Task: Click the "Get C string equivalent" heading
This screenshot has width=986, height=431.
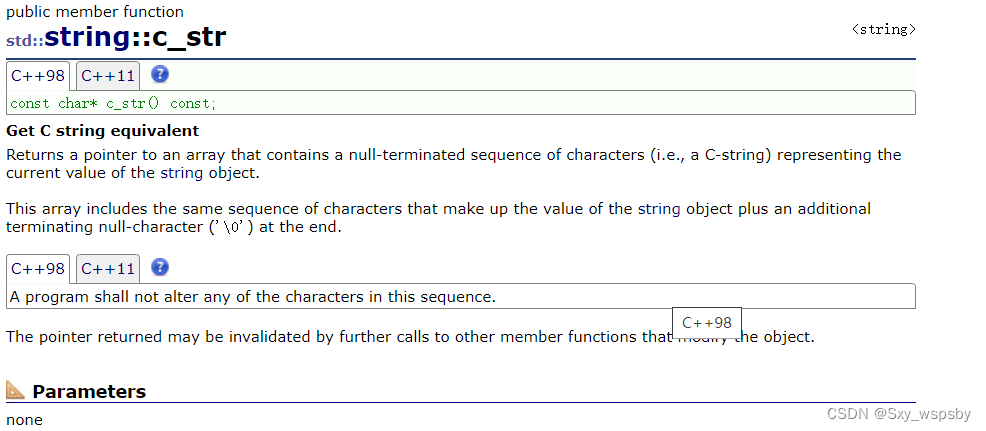Action: [102, 131]
